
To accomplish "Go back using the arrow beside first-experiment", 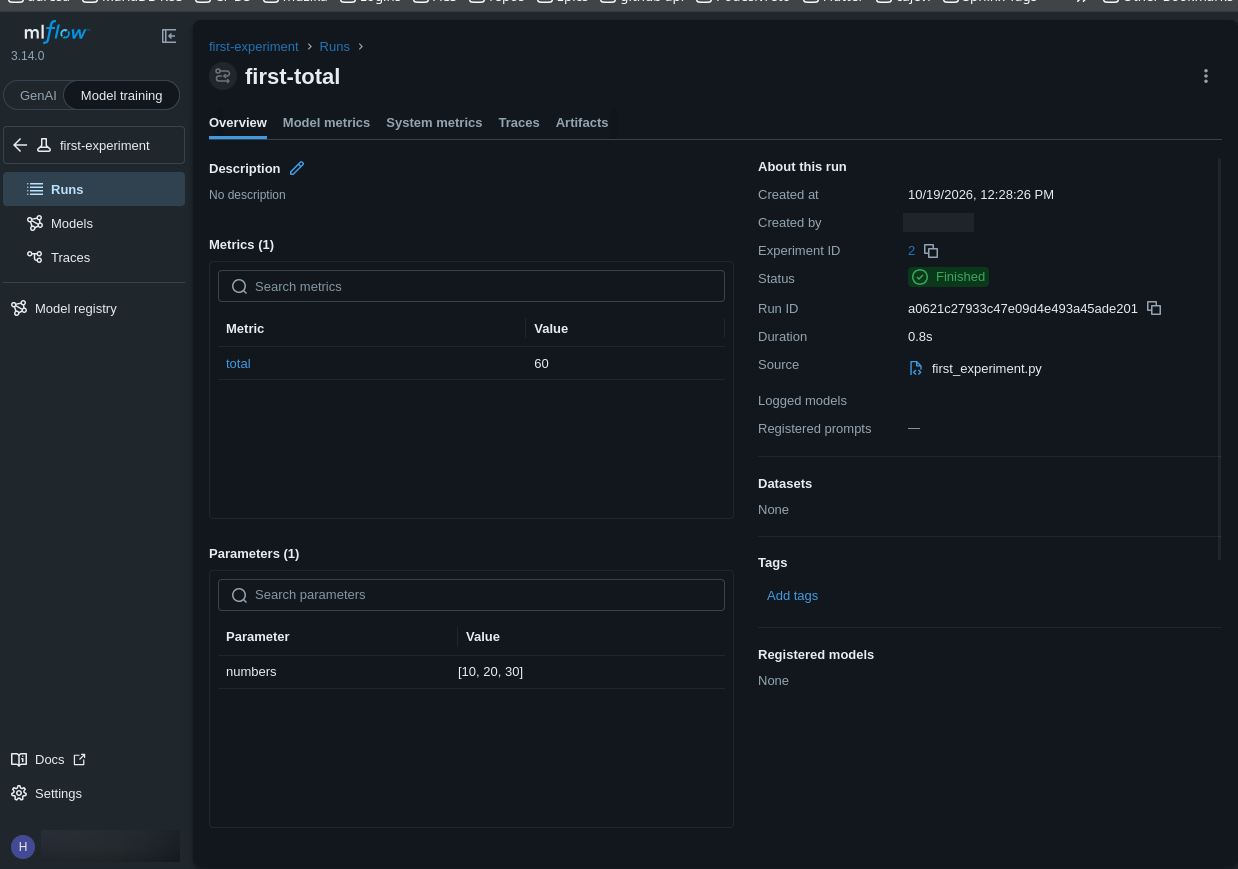I will point(20,145).
